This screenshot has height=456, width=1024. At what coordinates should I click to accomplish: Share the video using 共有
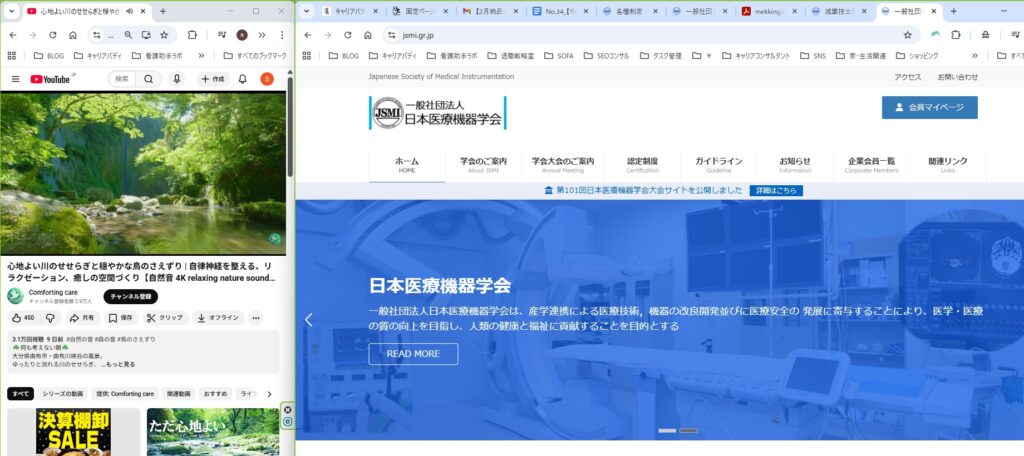pyautogui.click(x=82, y=318)
